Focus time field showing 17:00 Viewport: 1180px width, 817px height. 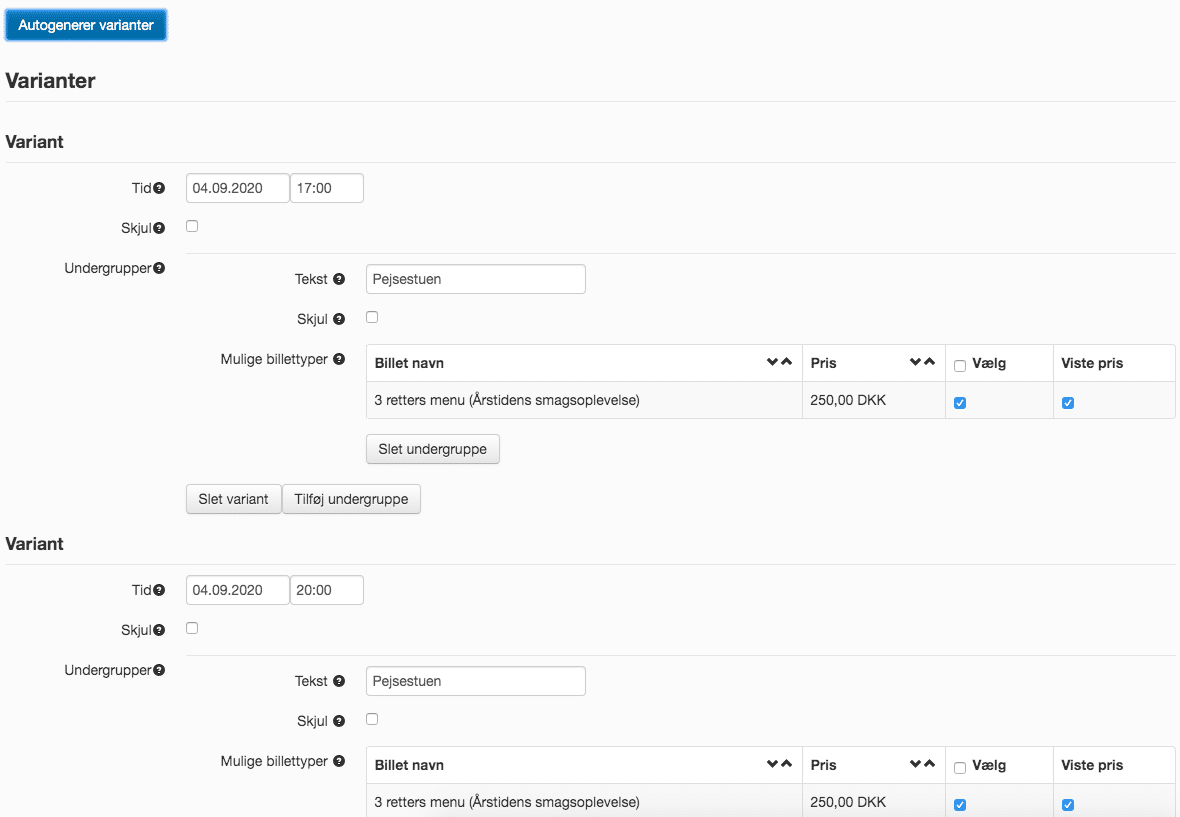[x=327, y=188]
